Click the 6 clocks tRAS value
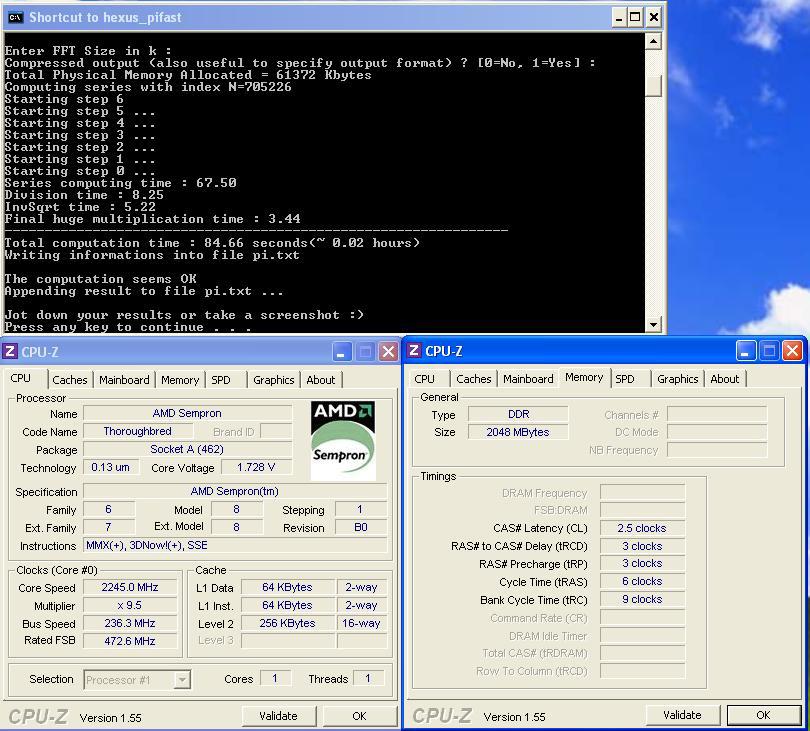The image size is (810, 731). (x=642, y=581)
